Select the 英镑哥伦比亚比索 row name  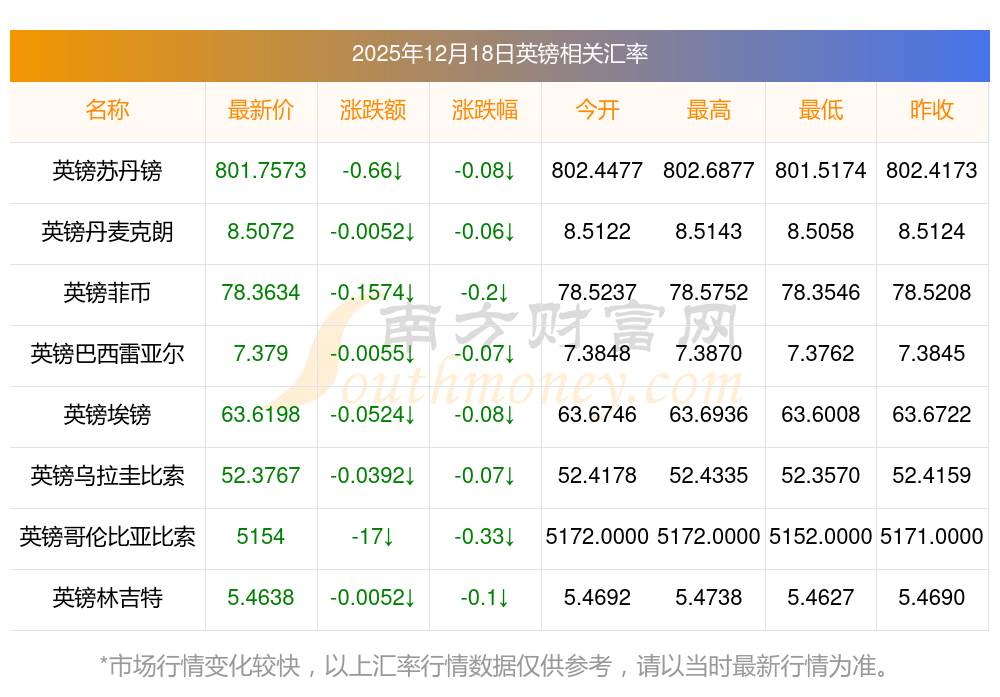(107, 536)
